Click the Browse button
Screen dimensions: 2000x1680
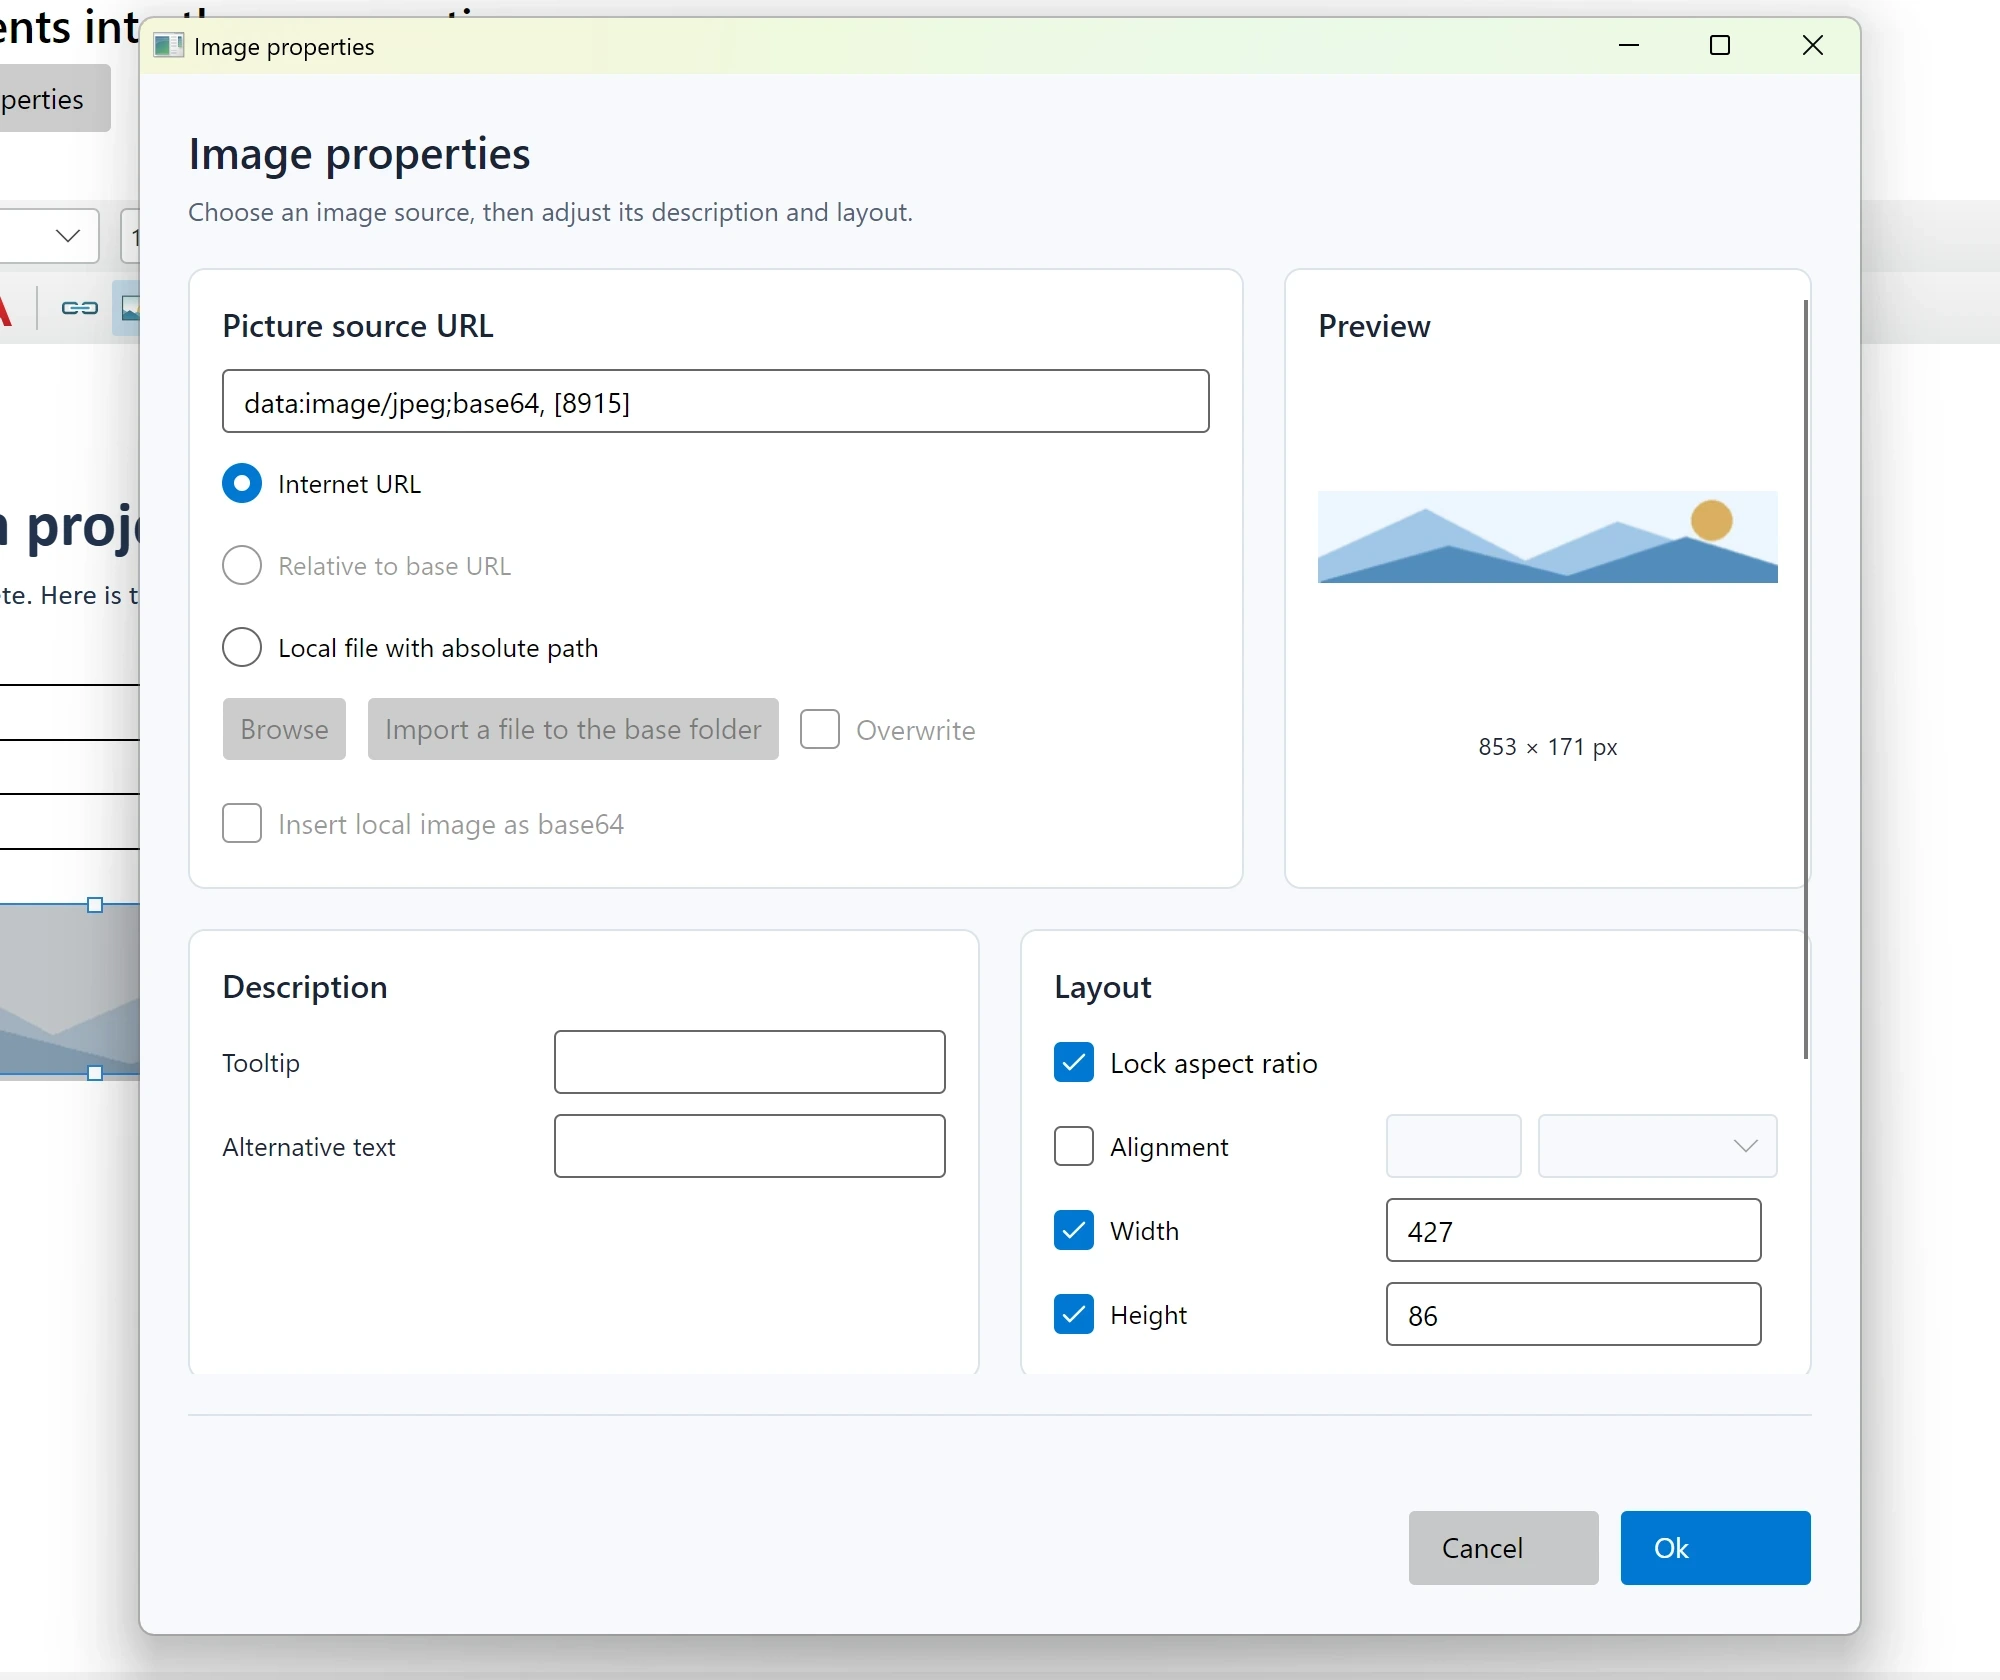(284, 729)
